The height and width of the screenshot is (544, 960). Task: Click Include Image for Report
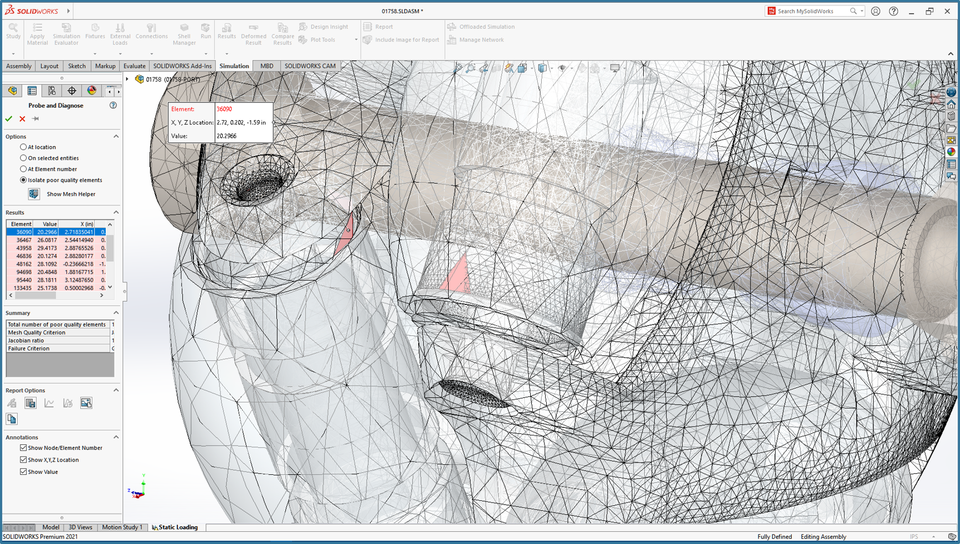pos(401,40)
